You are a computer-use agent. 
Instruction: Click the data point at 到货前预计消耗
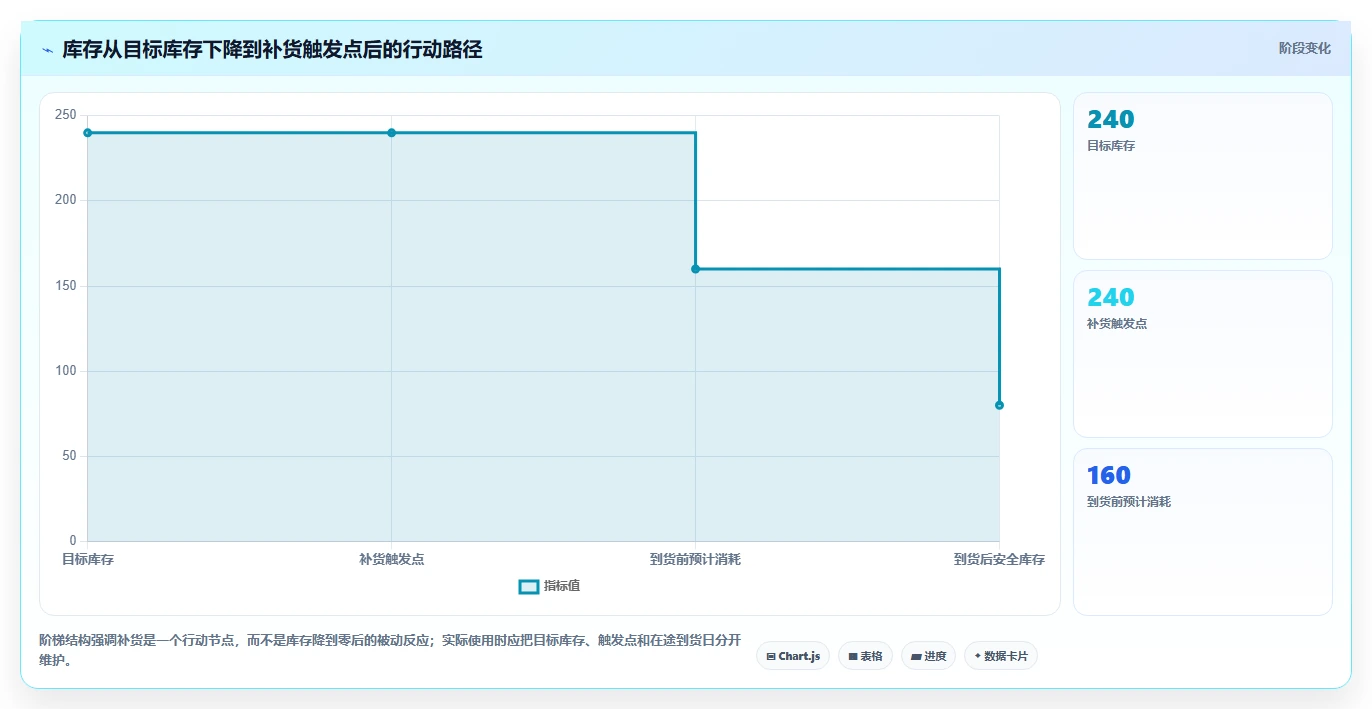(695, 269)
